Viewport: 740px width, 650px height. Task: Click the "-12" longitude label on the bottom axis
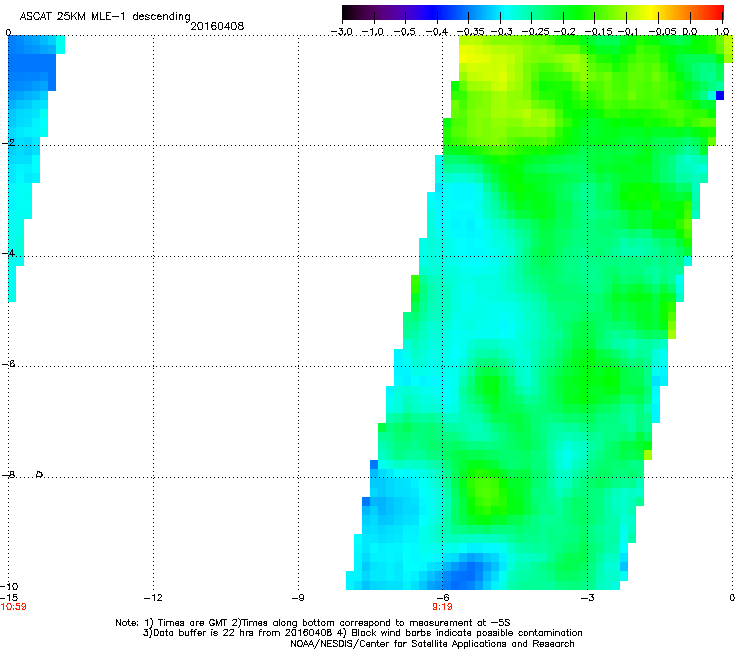click(x=153, y=598)
